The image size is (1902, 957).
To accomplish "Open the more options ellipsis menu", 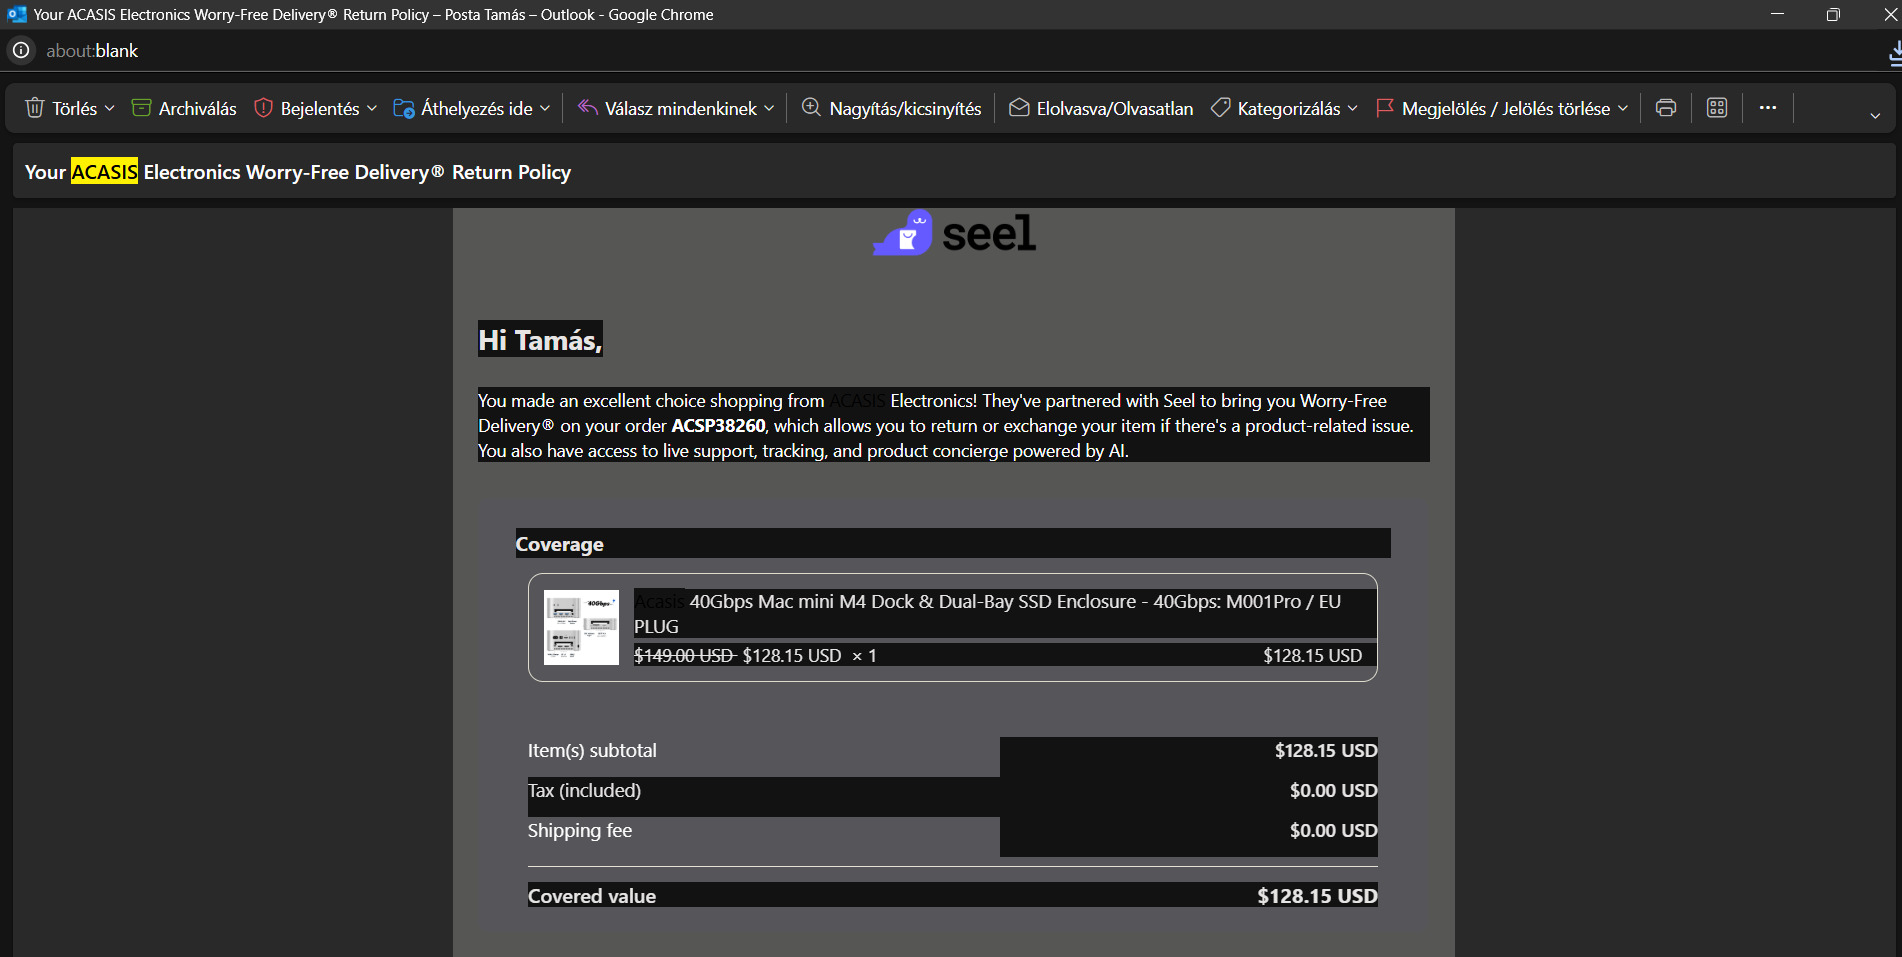I will click(x=1768, y=108).
